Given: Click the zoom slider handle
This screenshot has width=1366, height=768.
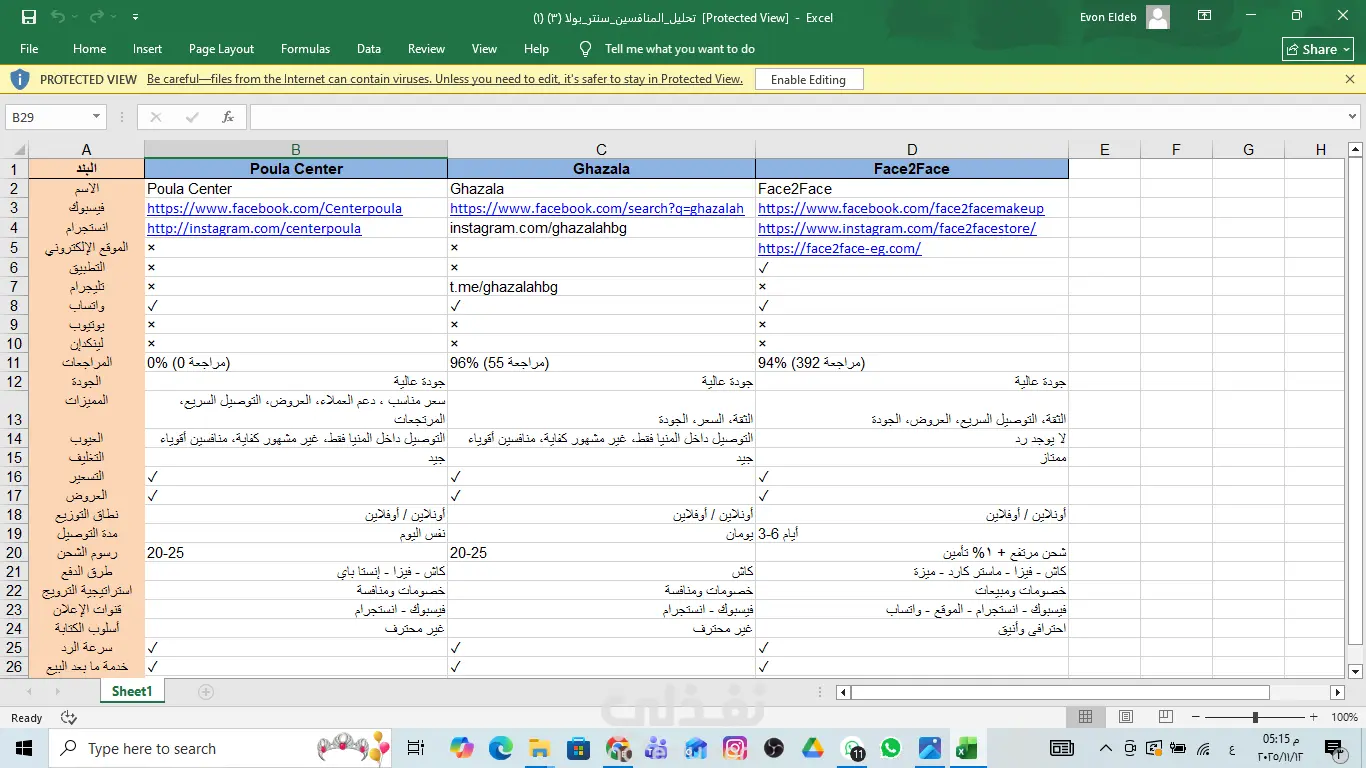Looking at the screenshot, I should pos(1255,717).
